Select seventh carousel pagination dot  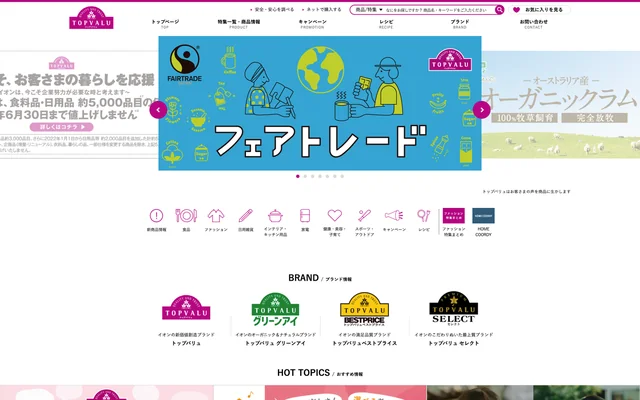342,176
